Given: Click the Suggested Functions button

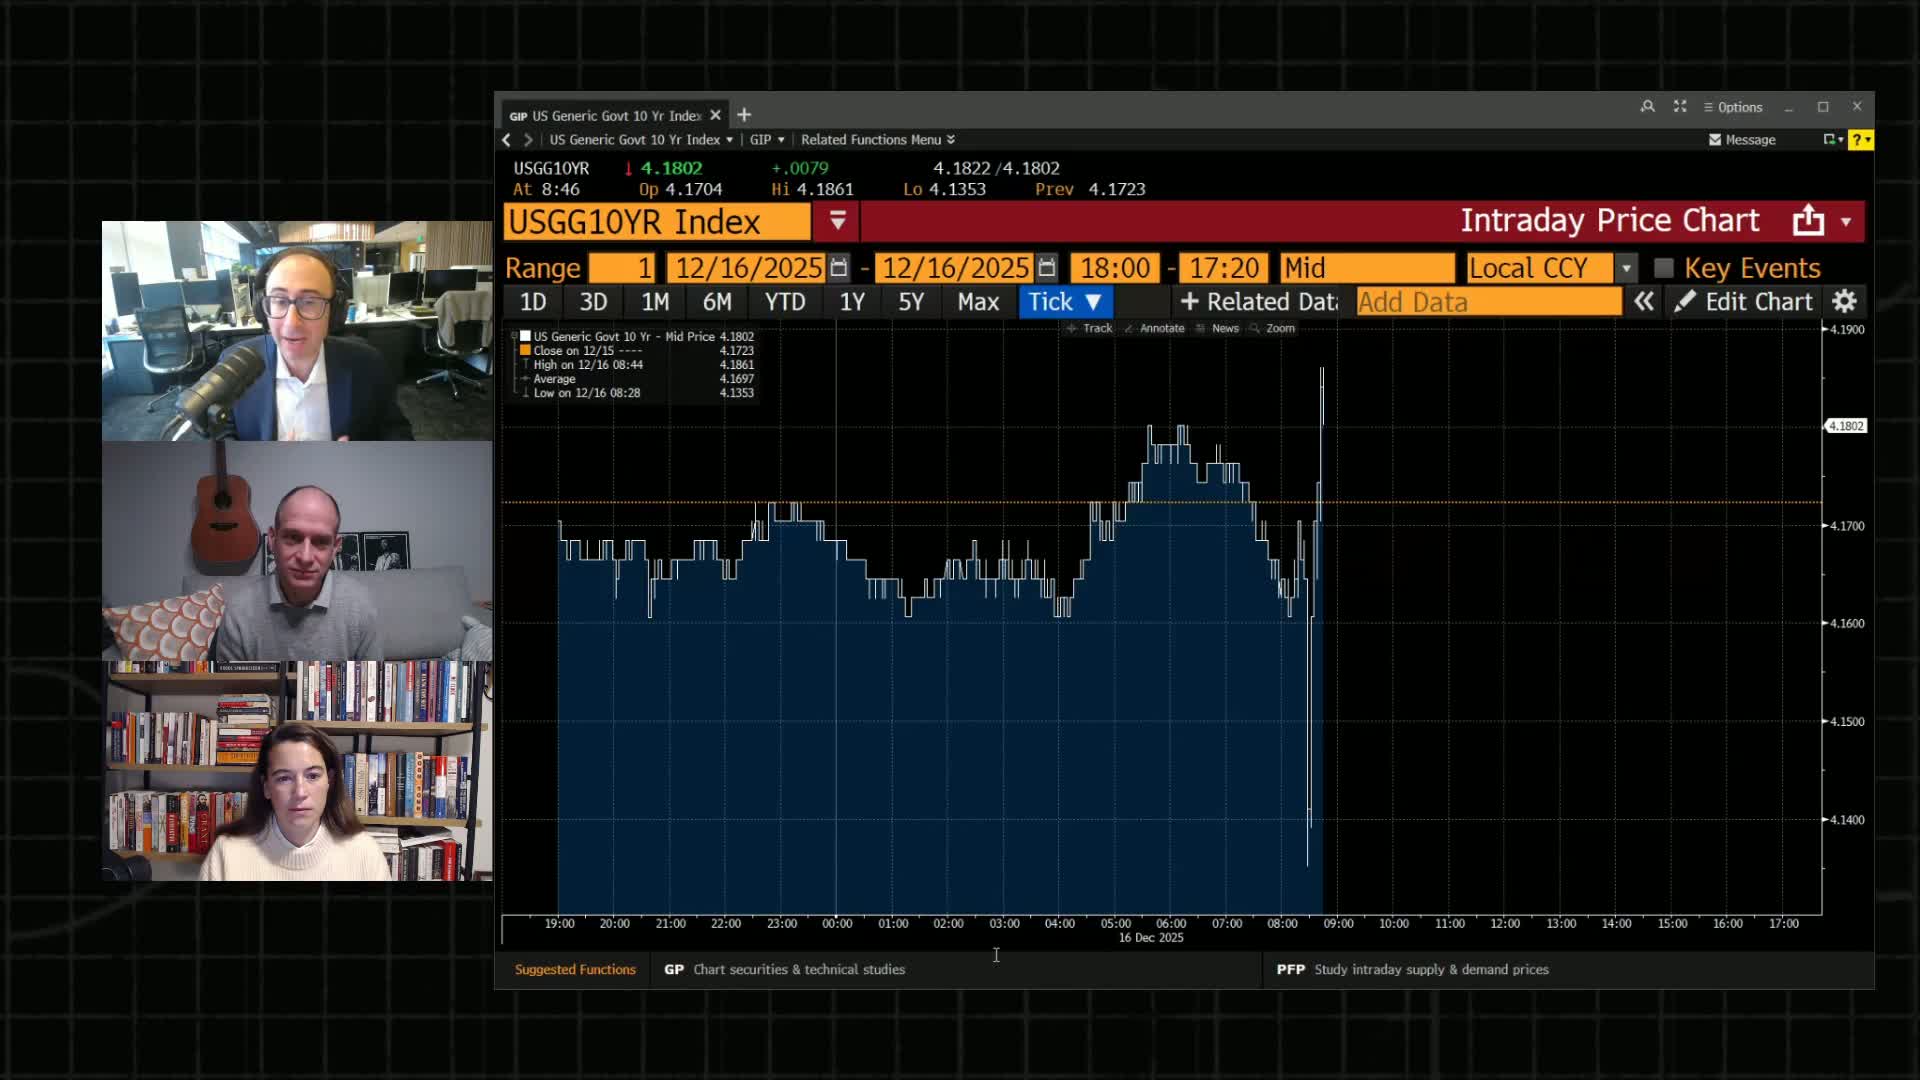Looking at the screenshot, I should 575,969.
